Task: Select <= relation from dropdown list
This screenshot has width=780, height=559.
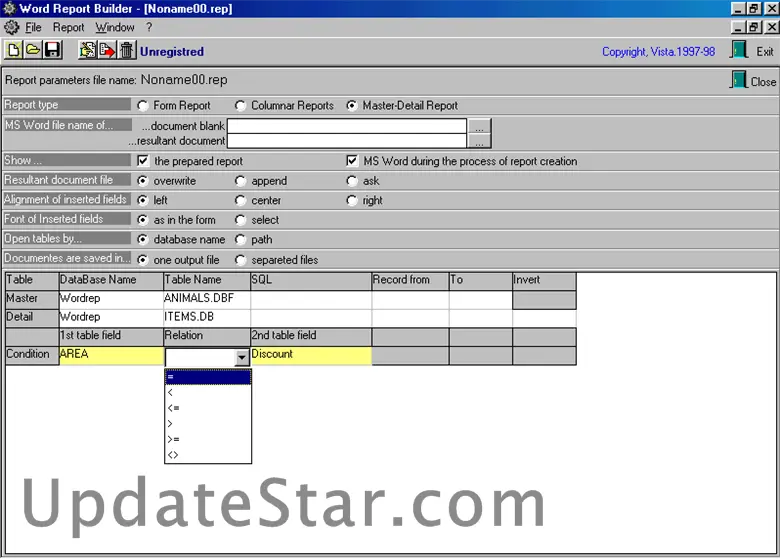Action: pyautogui.click(x=208, y=408)
